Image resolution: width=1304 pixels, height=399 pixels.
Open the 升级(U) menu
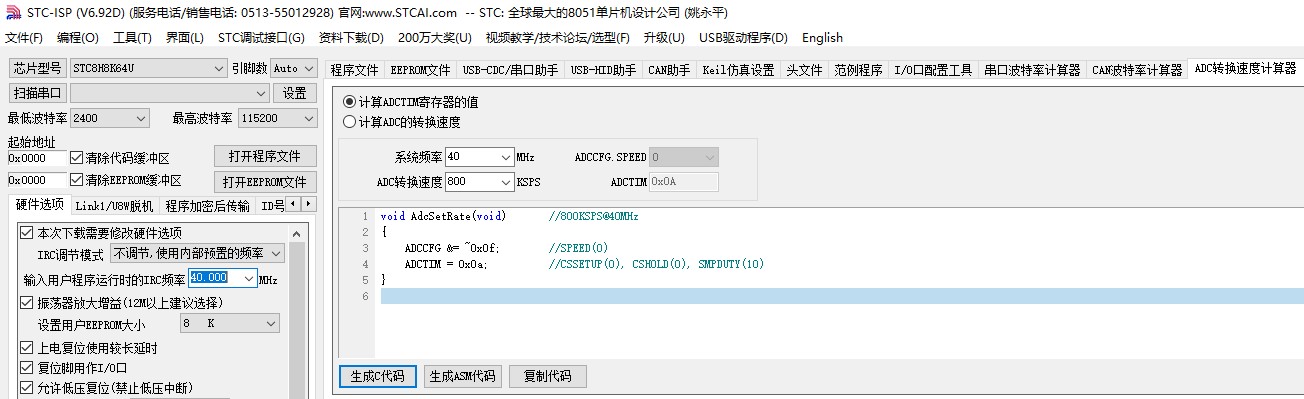pyautogui.click(x=663, y=38)
